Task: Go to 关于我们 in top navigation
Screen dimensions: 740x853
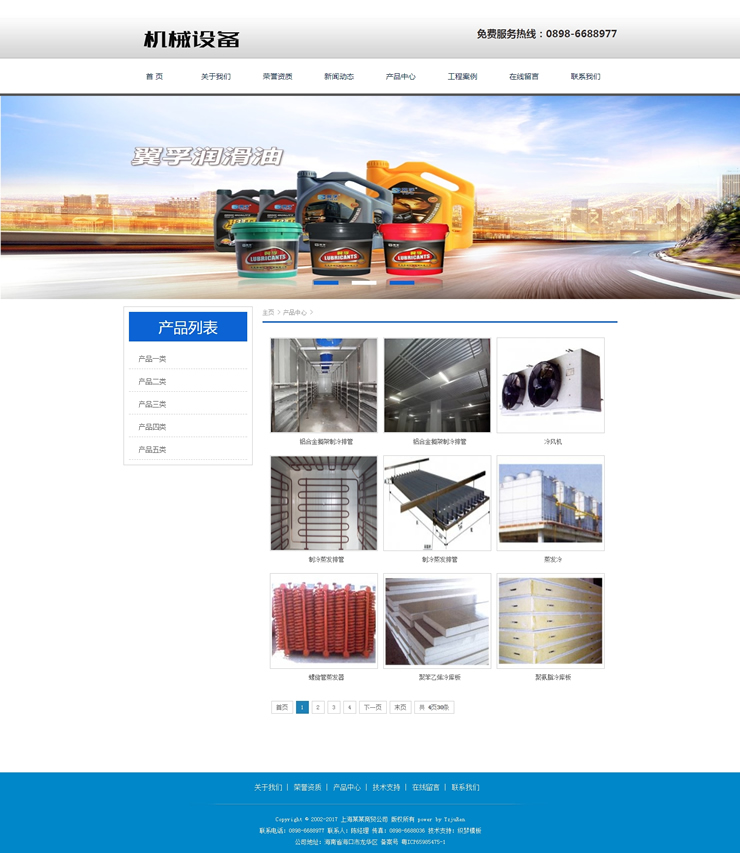Action: 215,76
